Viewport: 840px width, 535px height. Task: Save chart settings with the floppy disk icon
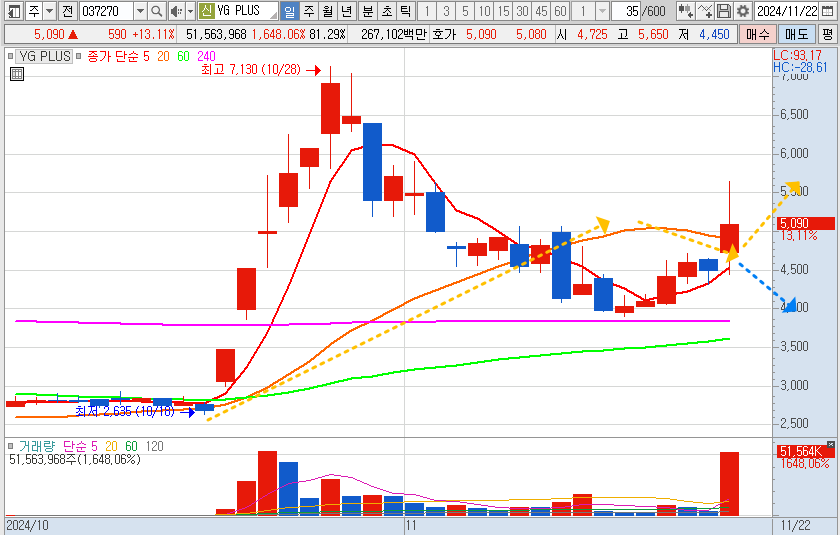tap(724, 11)
